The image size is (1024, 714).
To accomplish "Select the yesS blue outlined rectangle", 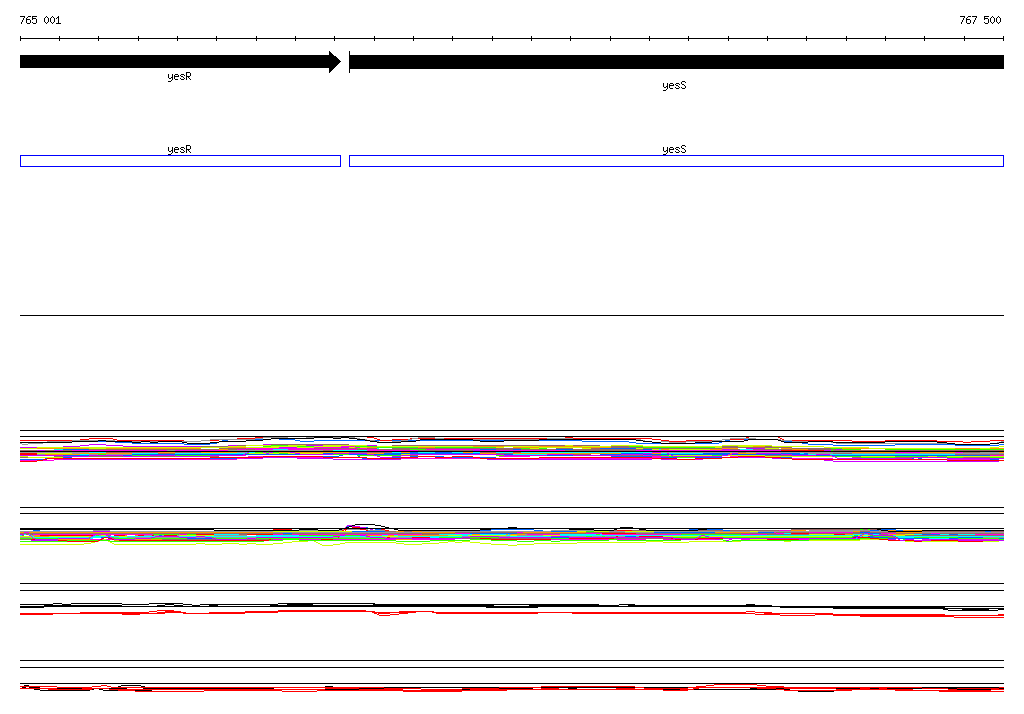I will (677, 161).
